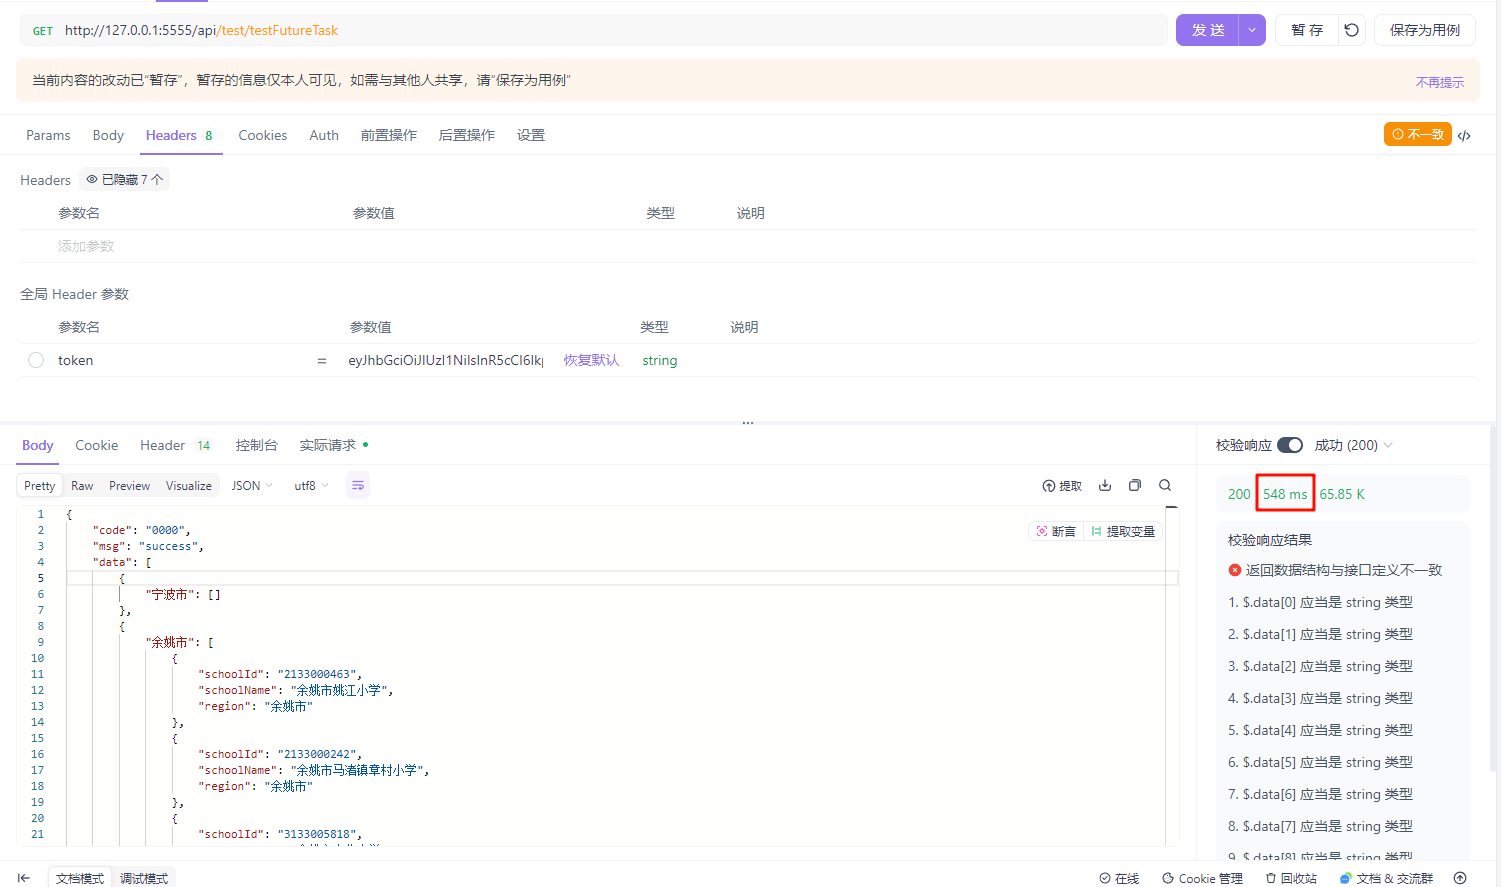Show the 7 hidden headers
Screen dimensions: 1501x887
pyautogui.click(x=124, y=179)
